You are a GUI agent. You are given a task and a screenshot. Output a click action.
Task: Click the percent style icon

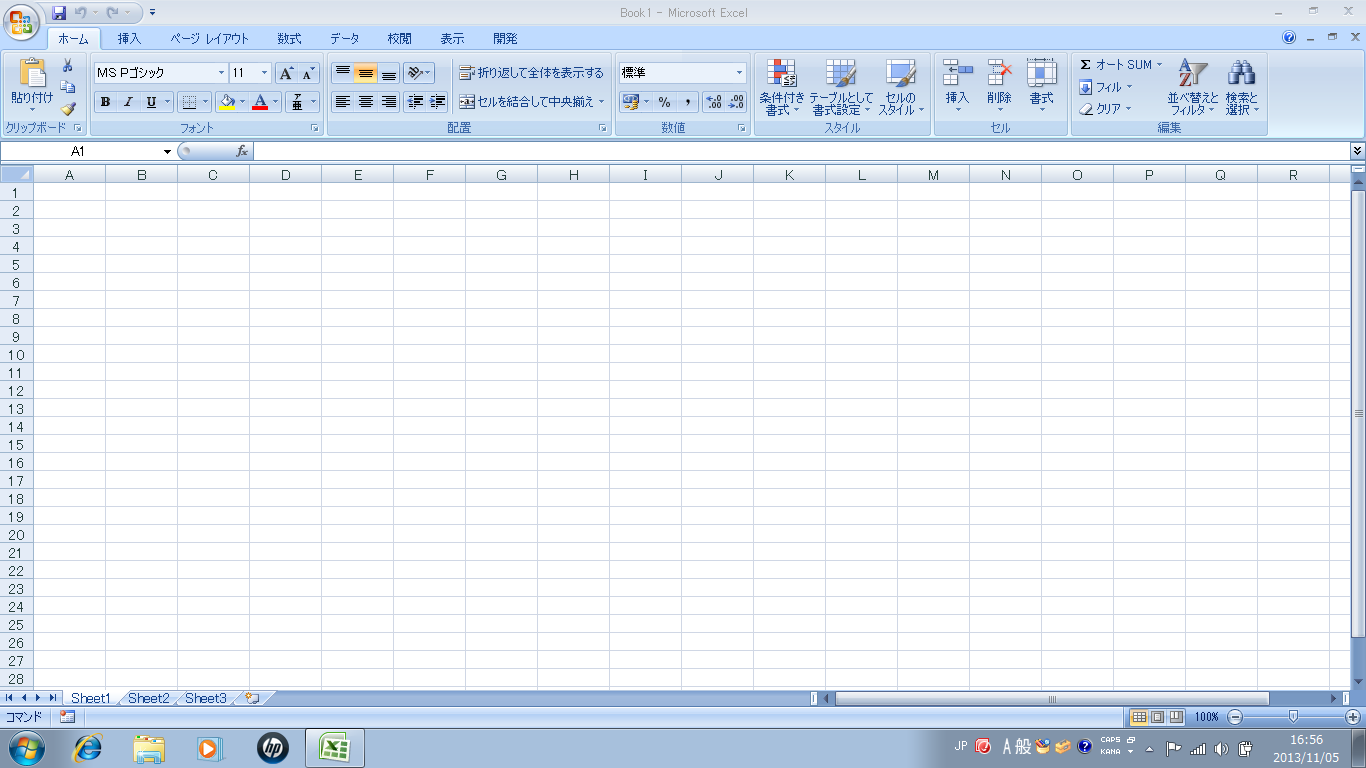pyautogui.click(x=664, y=102)
